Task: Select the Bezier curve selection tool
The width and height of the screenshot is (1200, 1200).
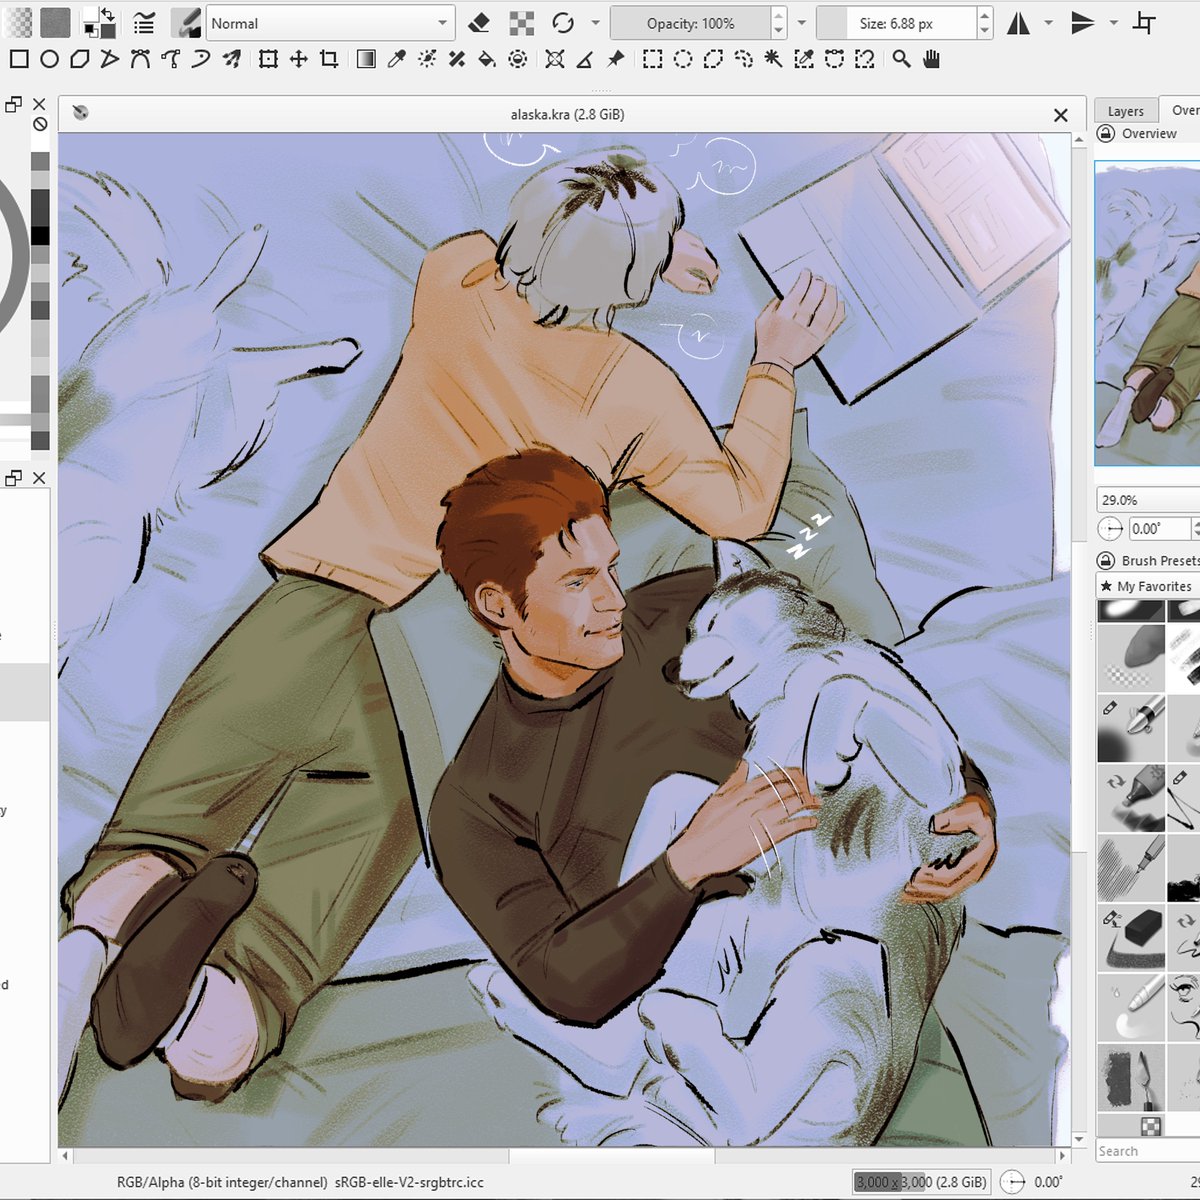Action: pos(835,60)
